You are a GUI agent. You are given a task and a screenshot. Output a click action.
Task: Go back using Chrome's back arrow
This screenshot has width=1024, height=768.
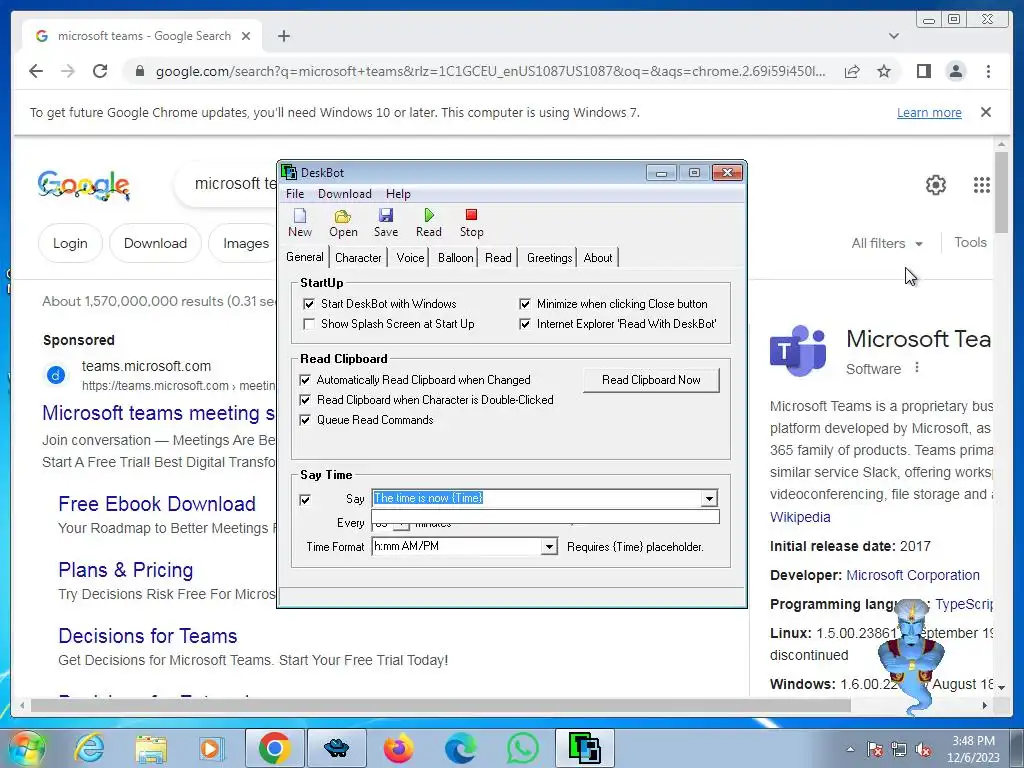(36, 71)
